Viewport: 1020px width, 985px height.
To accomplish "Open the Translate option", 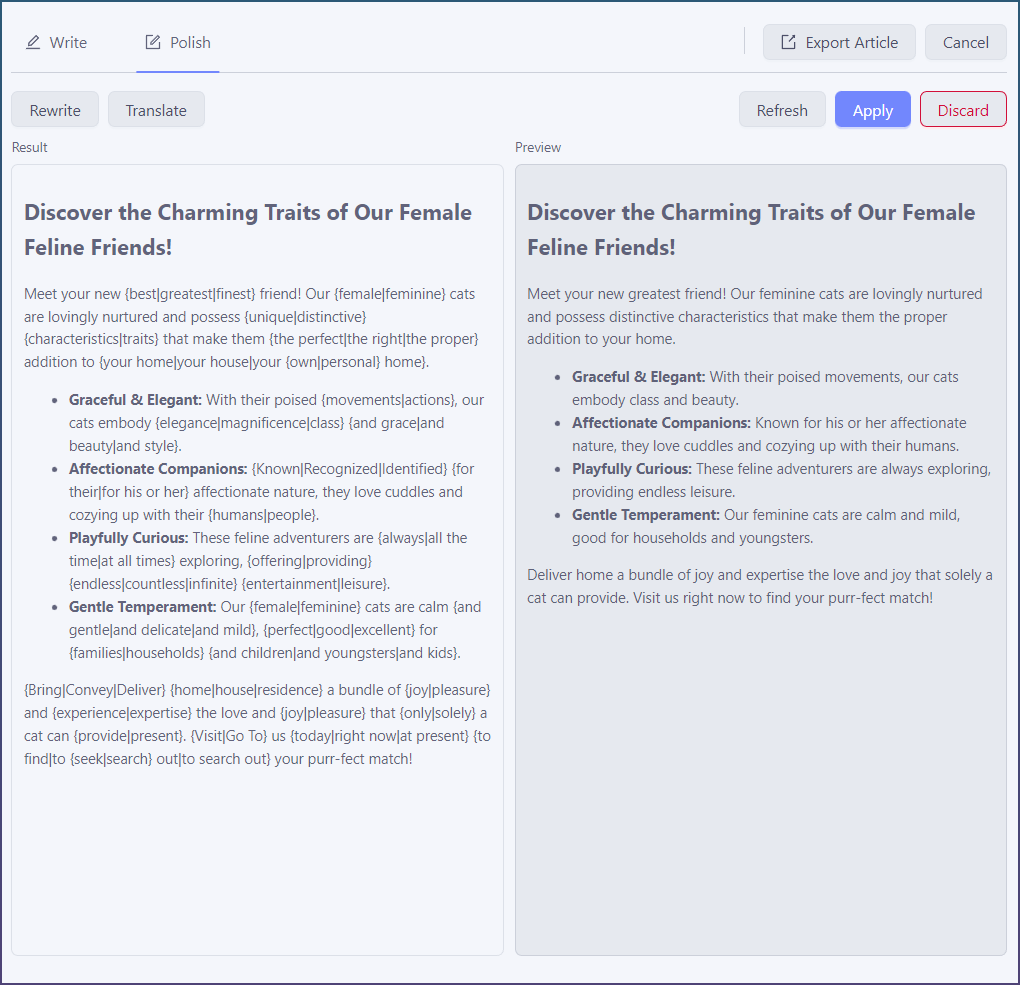I will tap(156, 110).
